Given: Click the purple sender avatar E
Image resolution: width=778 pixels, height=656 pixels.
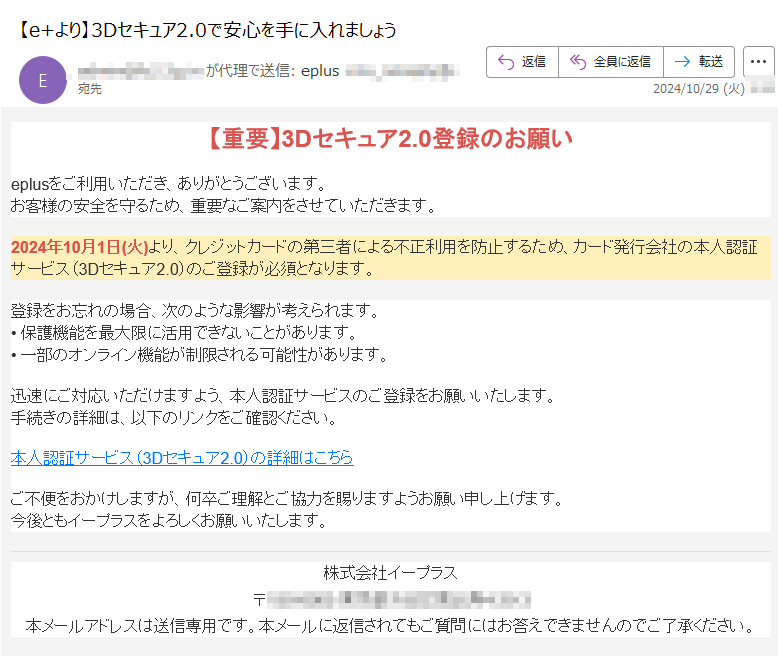Looking at the screenshot, I should pyautogui.click(x=43, y=80).
